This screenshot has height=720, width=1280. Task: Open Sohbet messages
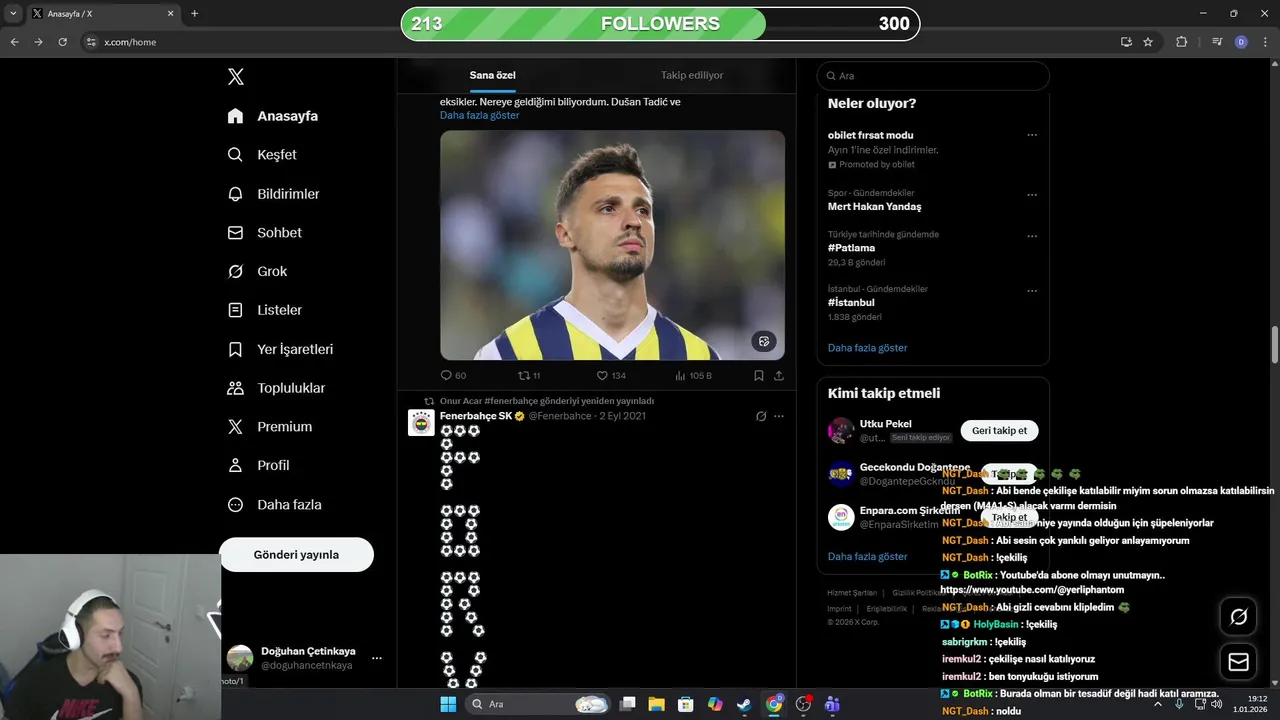(x=264, y=232)
